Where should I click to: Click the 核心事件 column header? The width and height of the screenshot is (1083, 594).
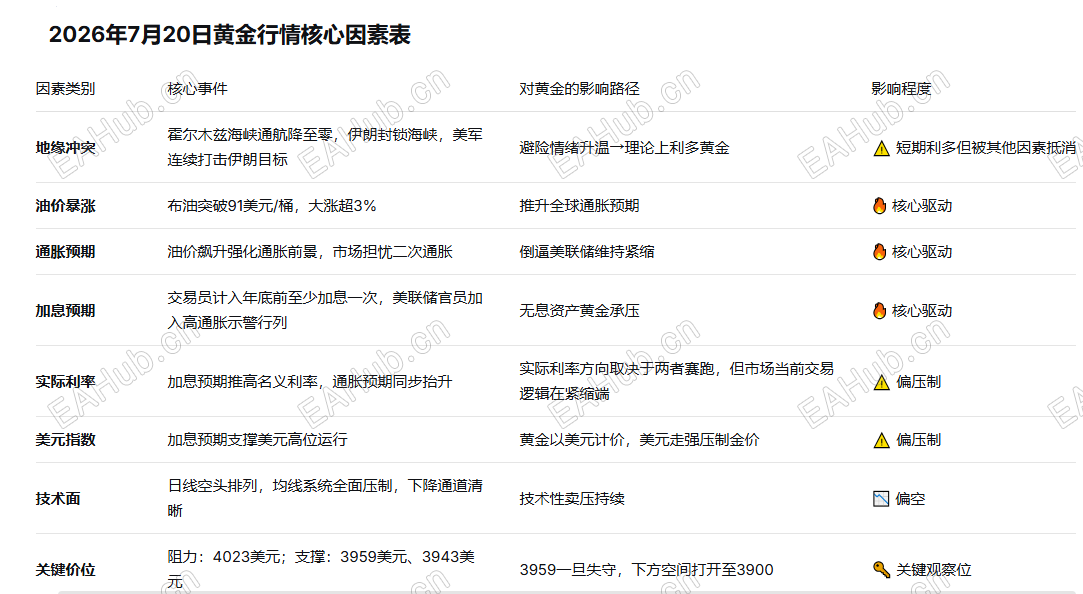(197, 88)
